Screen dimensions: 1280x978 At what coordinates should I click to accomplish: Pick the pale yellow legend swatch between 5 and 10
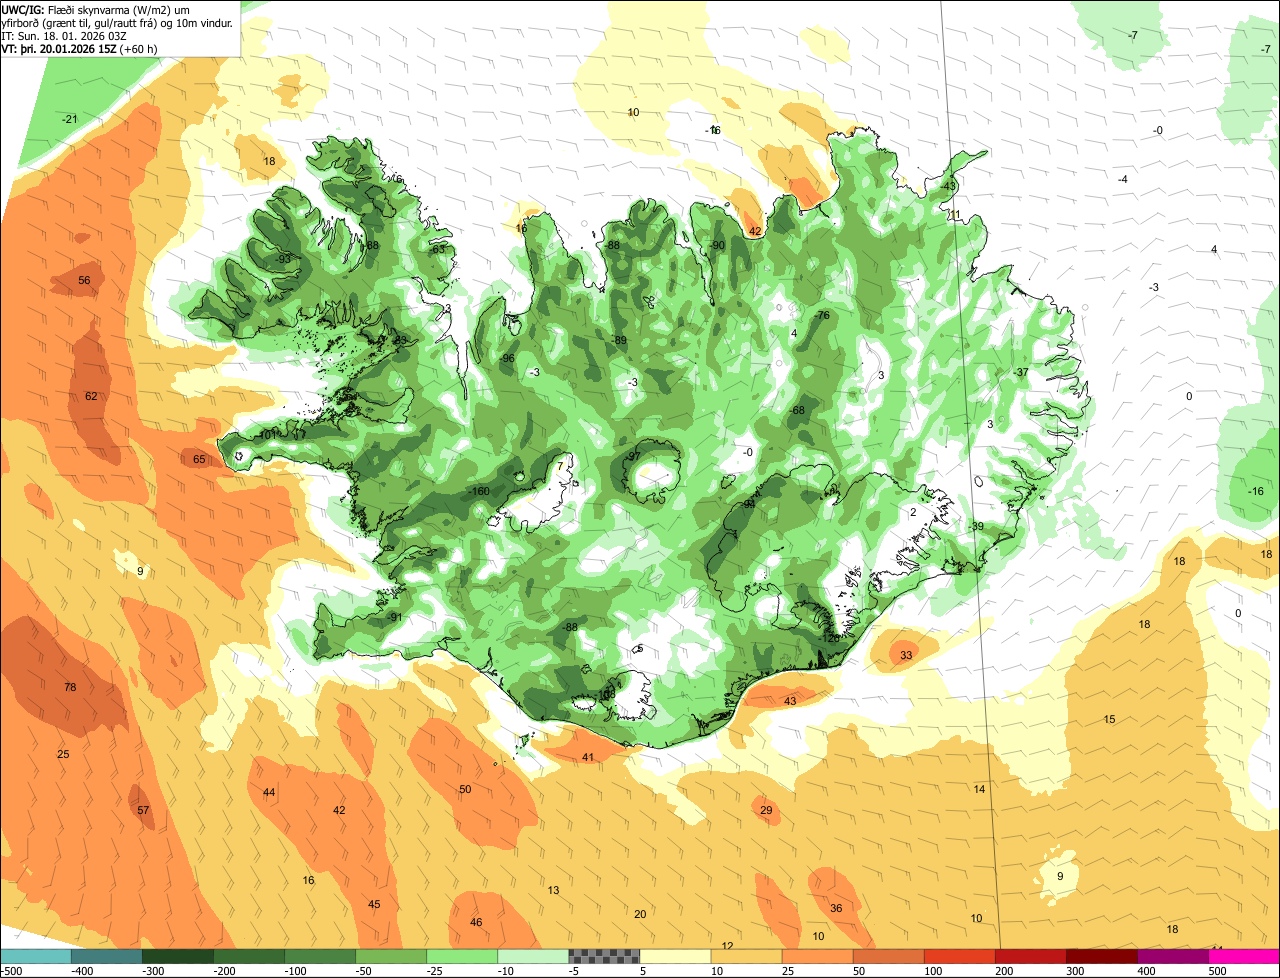675,956
